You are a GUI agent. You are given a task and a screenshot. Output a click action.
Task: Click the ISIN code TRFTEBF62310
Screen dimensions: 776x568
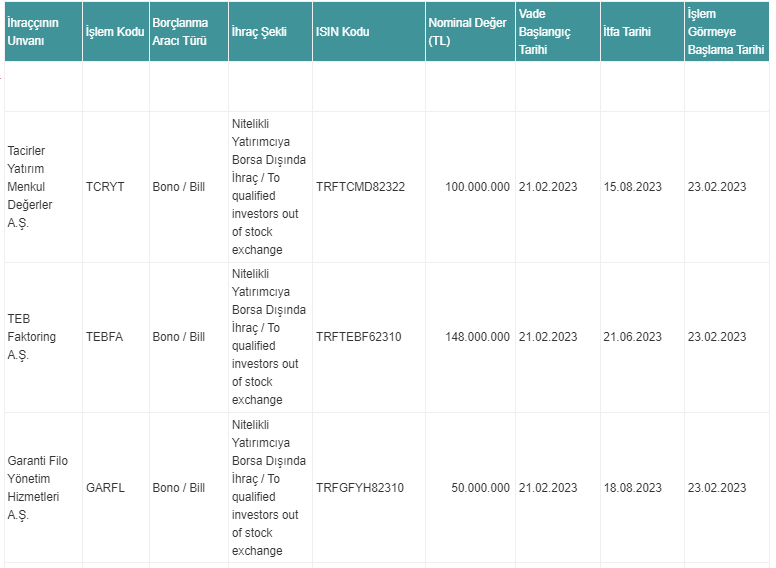(x=359, y=337)
